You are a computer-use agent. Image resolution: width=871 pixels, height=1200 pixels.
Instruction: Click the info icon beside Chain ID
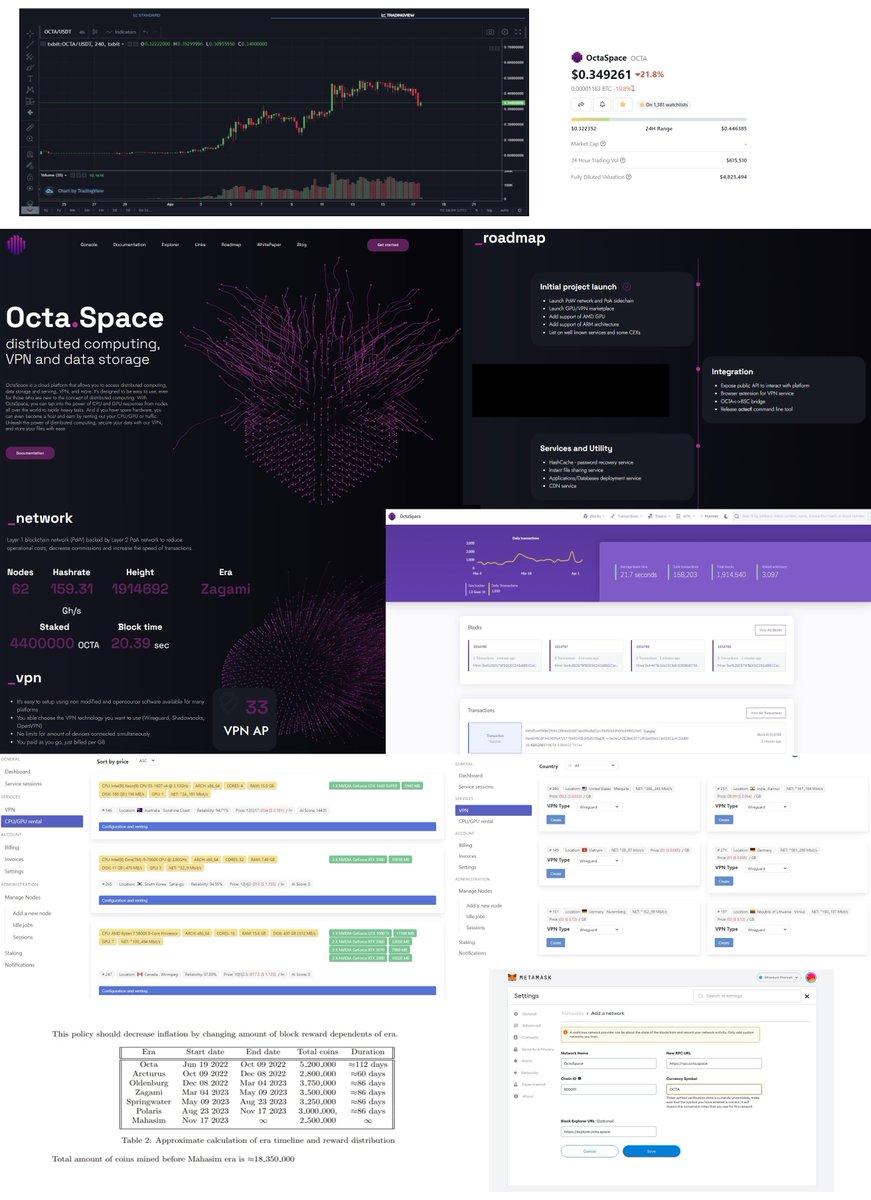579,1078
